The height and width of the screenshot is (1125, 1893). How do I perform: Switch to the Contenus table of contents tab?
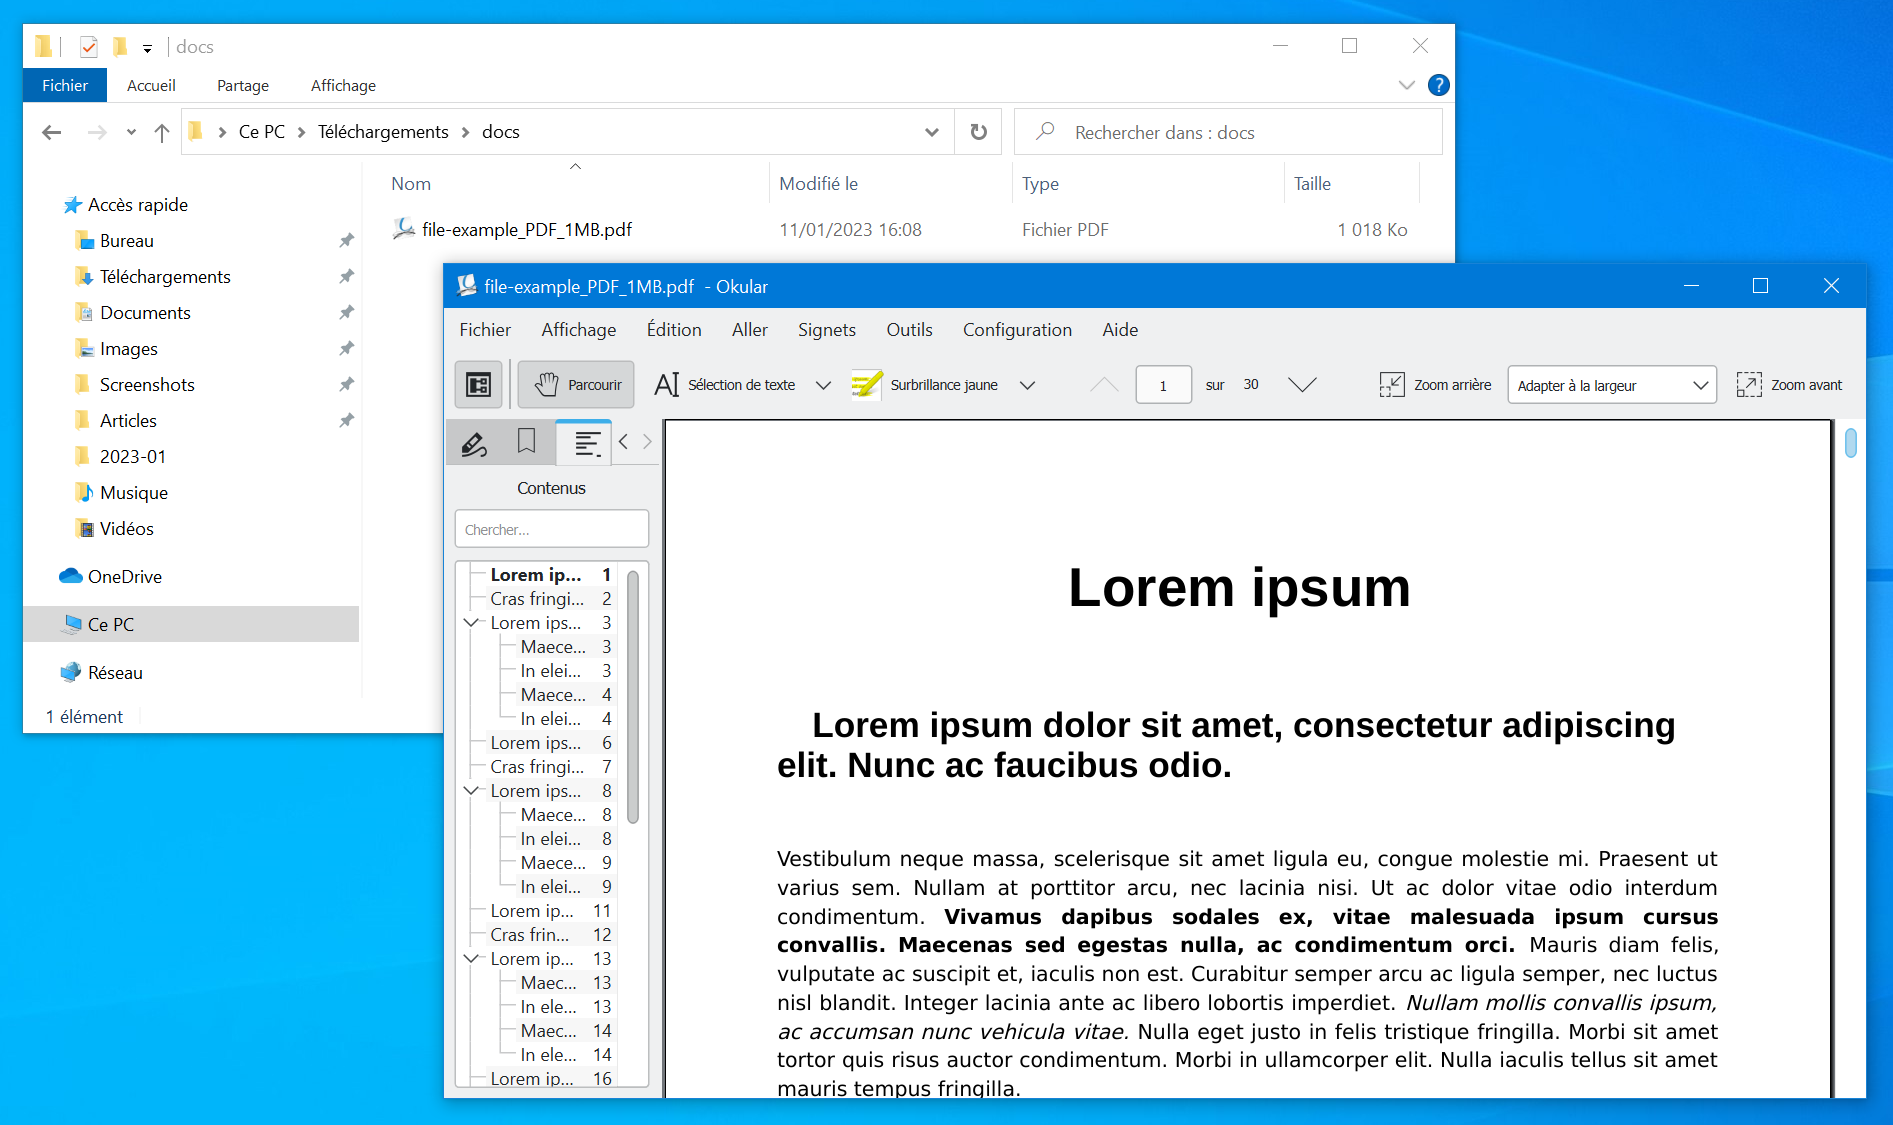[x=584, y=442]
